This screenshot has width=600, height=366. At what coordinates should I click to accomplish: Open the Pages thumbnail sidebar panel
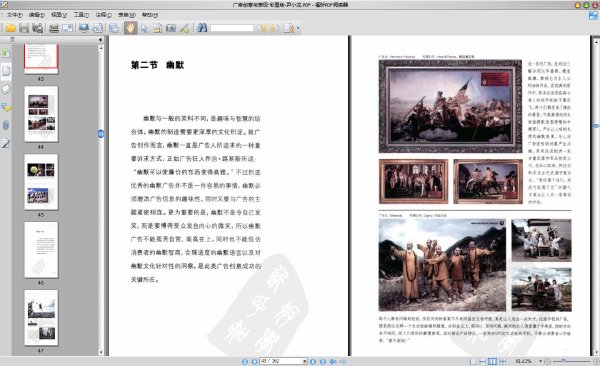(x=6, y=70)
